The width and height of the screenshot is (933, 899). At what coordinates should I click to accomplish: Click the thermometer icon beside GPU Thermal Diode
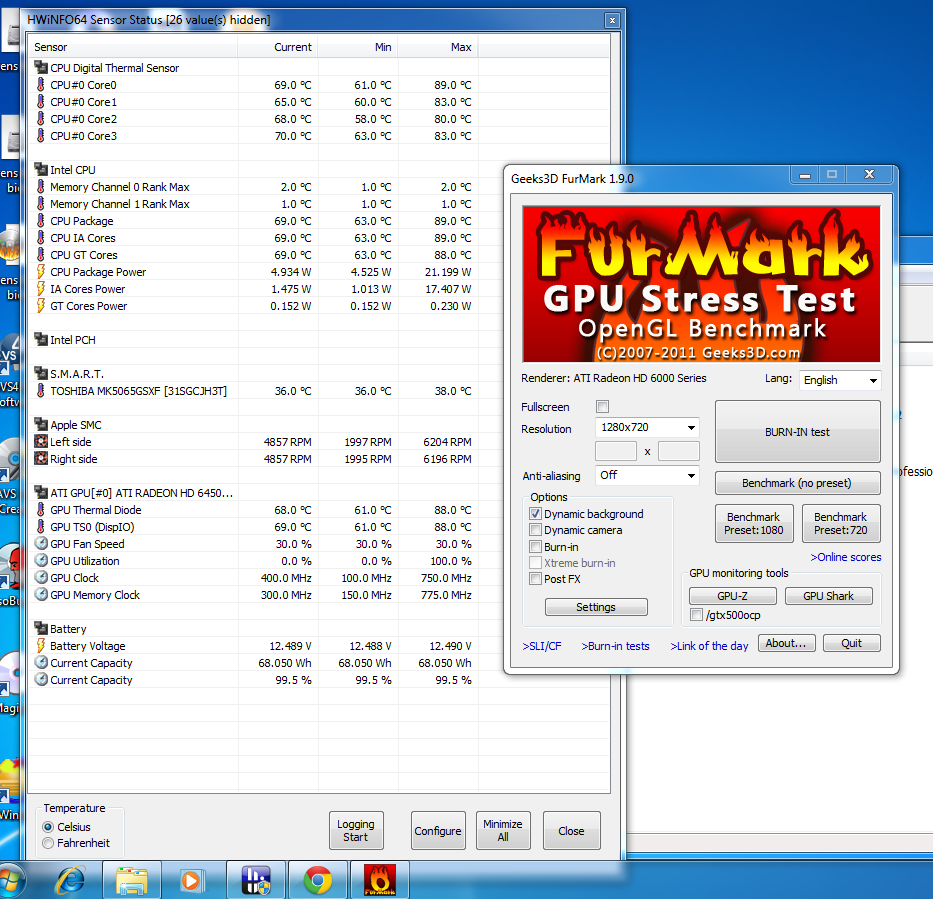40,510
